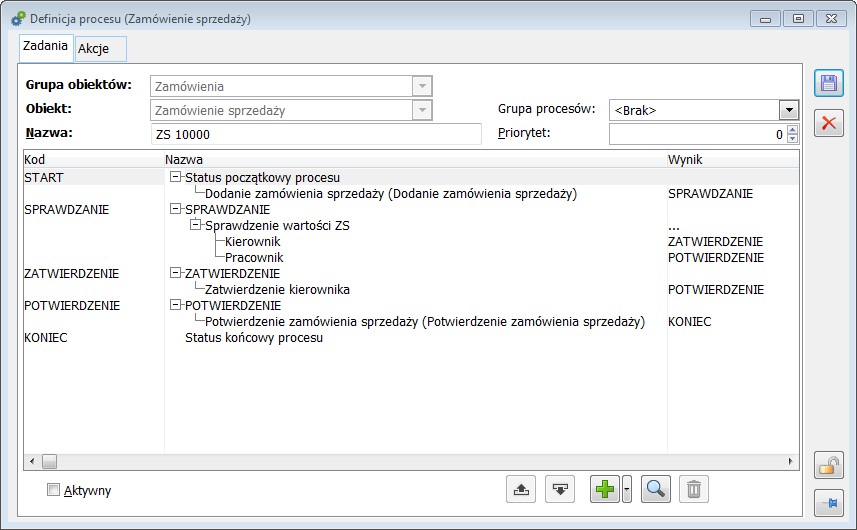Delete the selected item with the trash bin icon
This screenshot has width=857, height=530.
tap(694, 489)
